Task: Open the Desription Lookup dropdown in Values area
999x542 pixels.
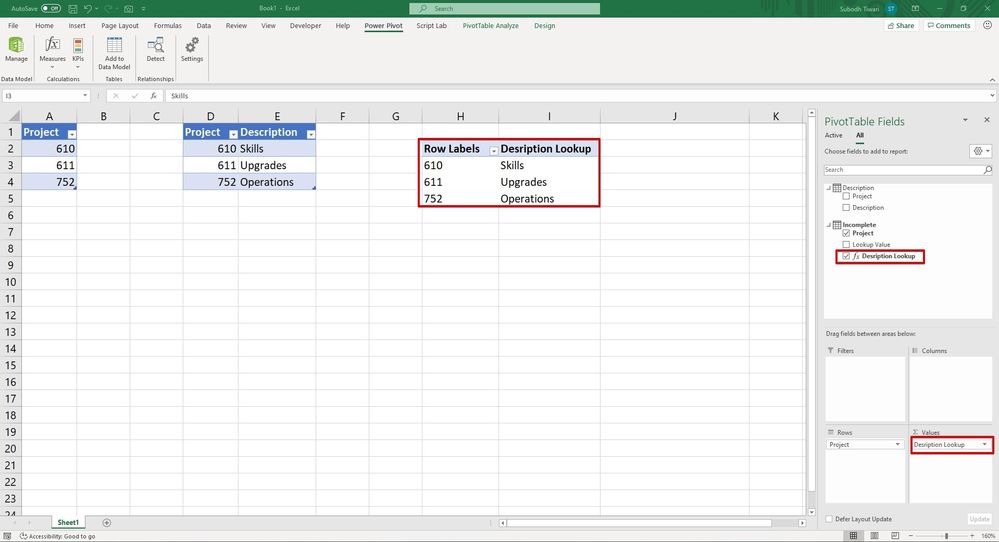Action: point(984,445)
